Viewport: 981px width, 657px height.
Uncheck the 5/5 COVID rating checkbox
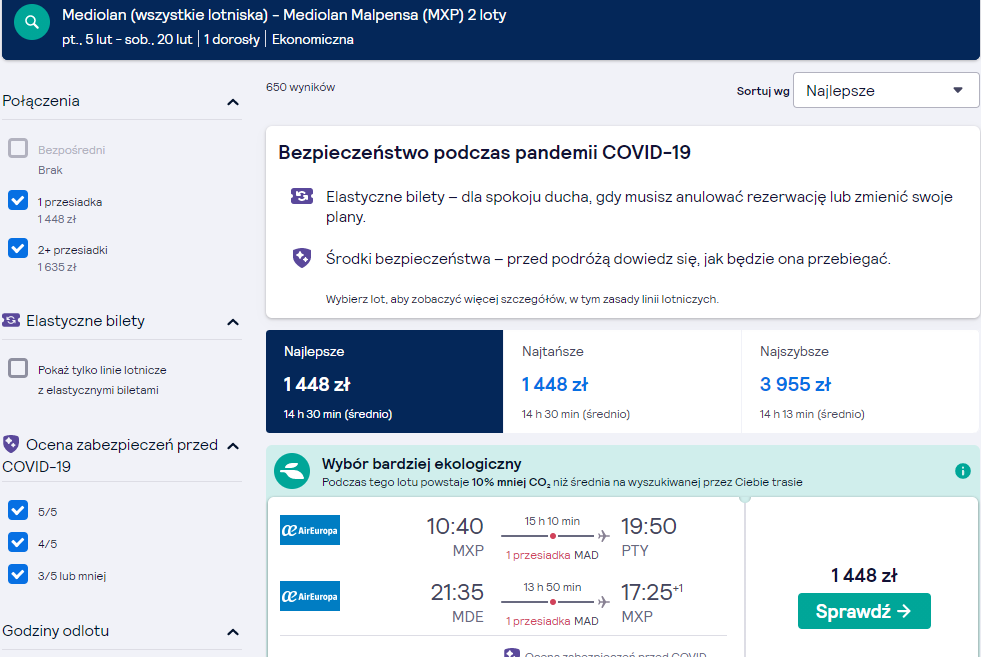(x=18, y=510)
